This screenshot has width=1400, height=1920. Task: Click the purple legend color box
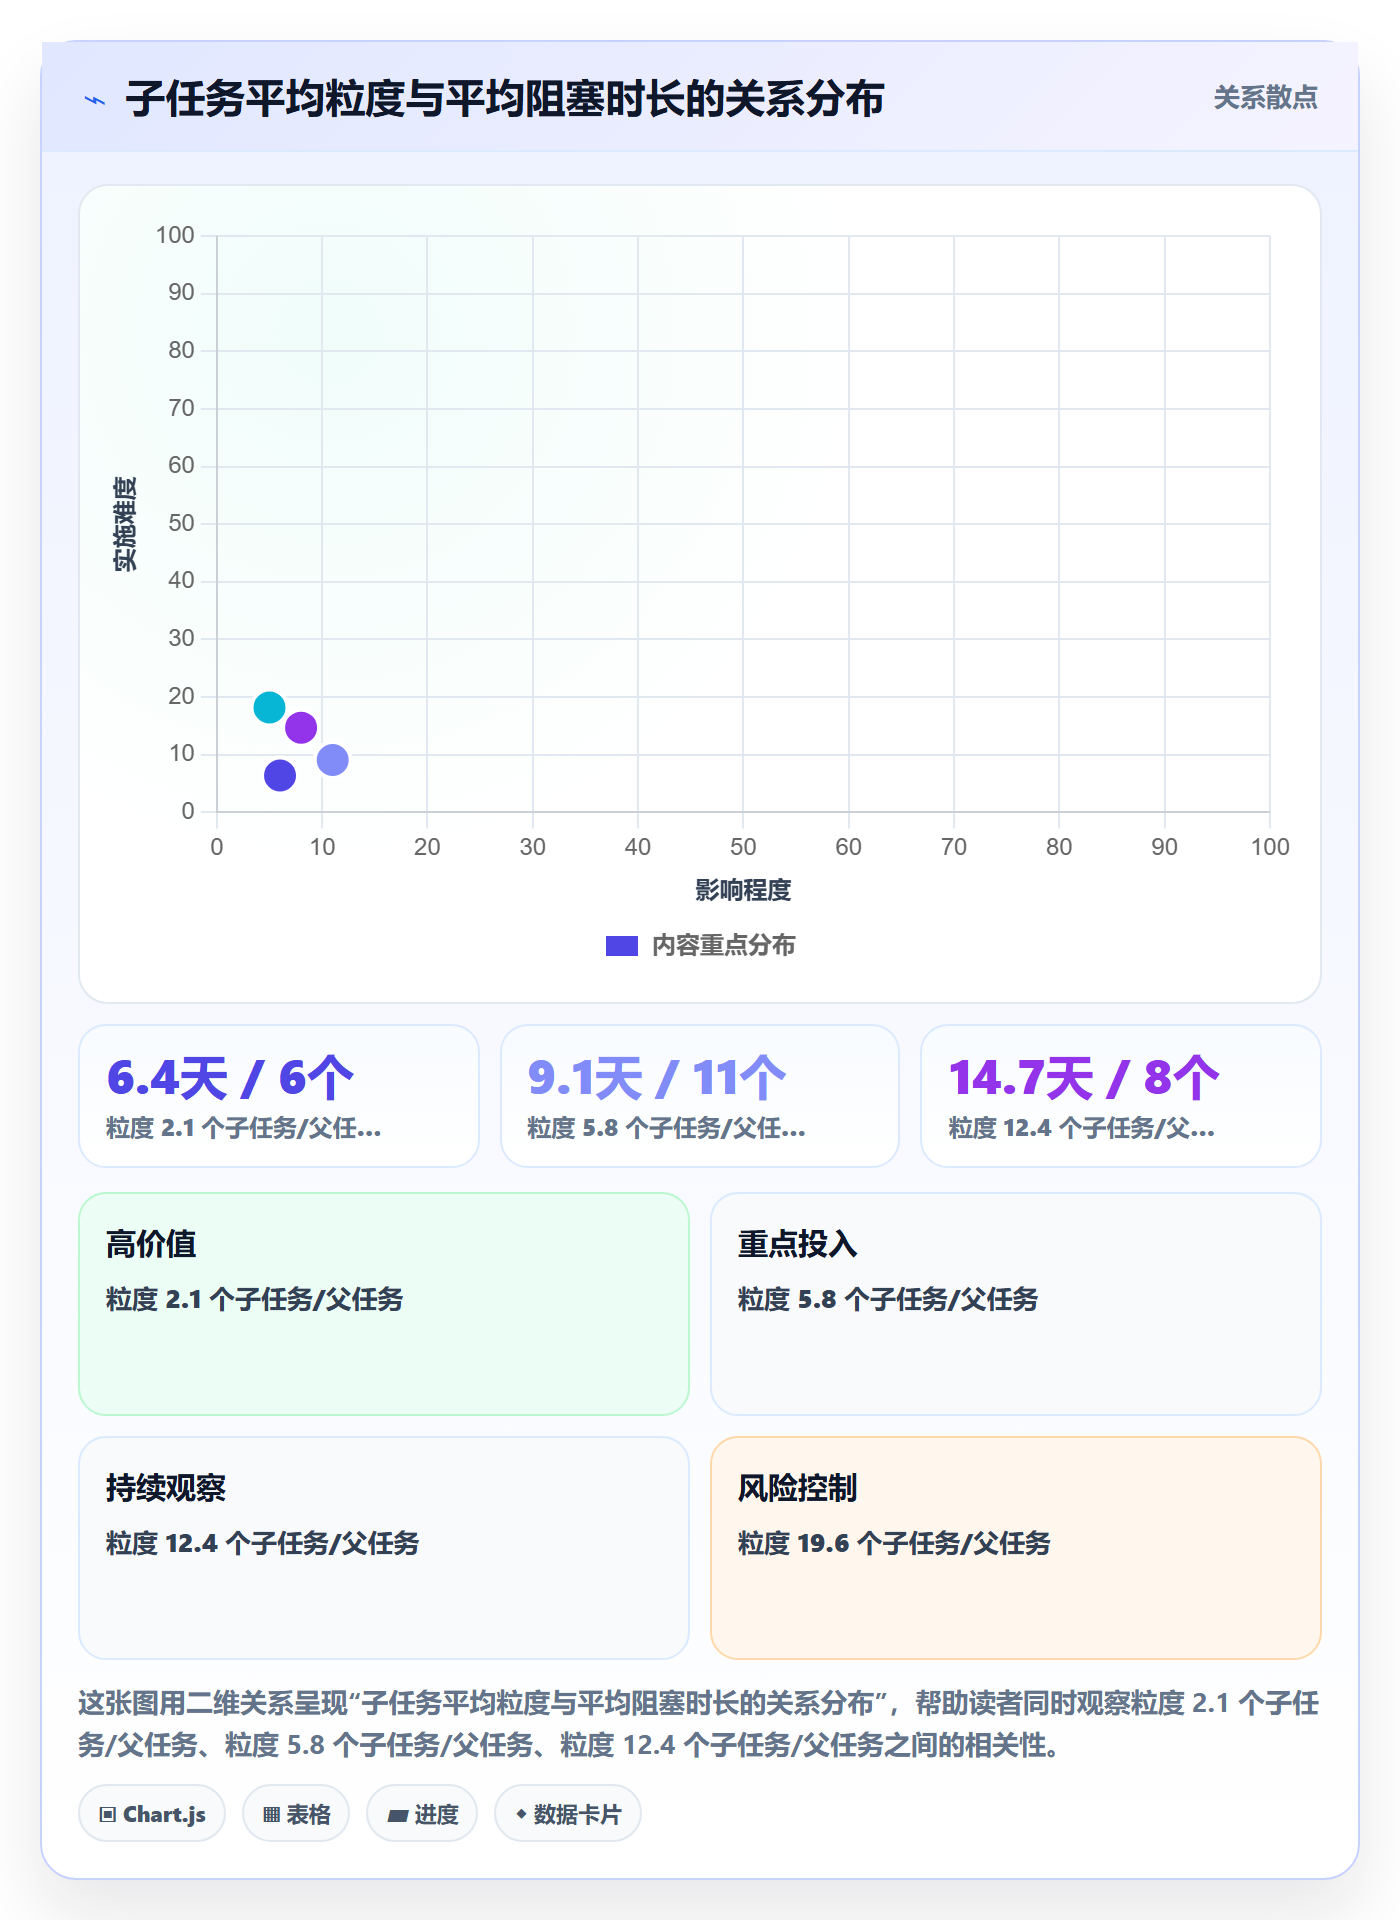tap(622, 945)
